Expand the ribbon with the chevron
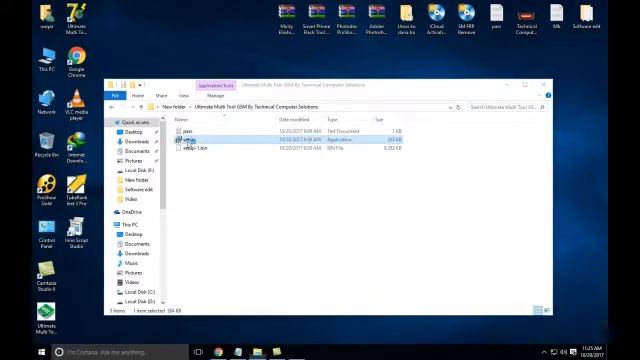Viewport: 640px width, 360px height. click(x=539, y=95)
